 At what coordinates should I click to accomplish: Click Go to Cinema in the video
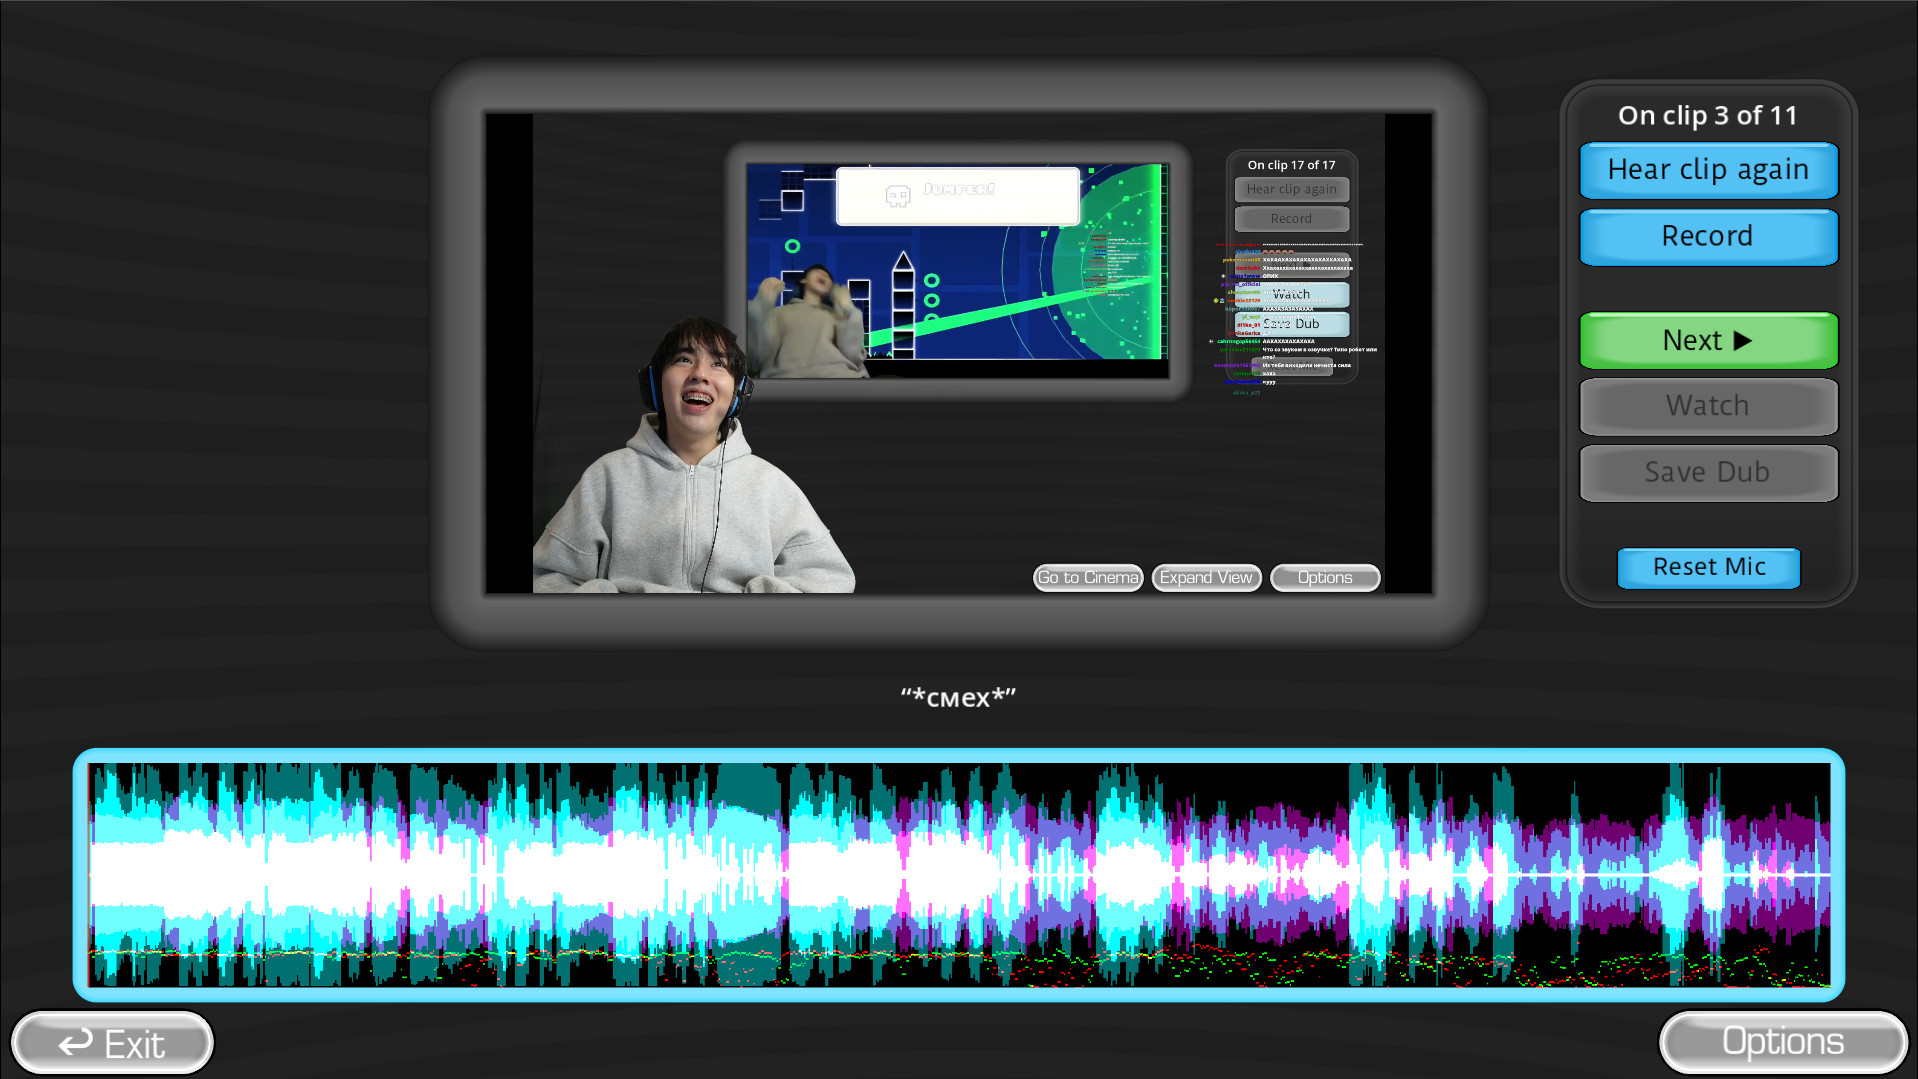[x=1088, y=578]
